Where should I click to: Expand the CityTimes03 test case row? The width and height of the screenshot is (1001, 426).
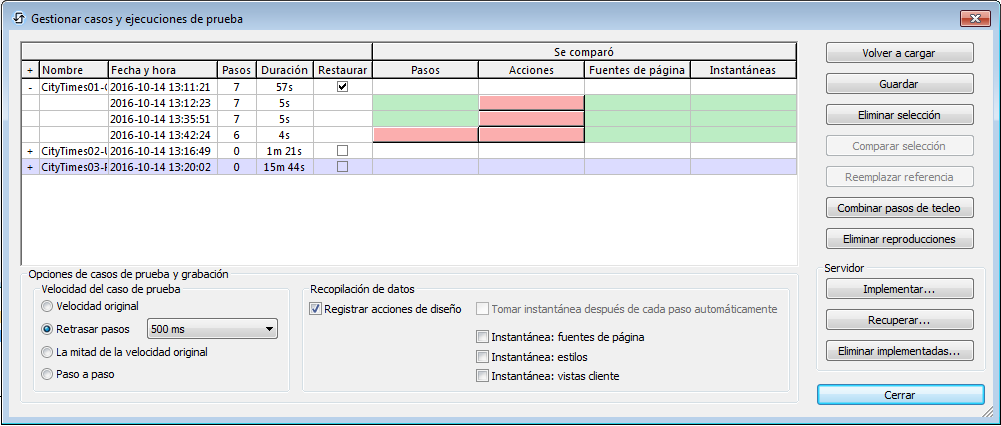tap(30, 167)
